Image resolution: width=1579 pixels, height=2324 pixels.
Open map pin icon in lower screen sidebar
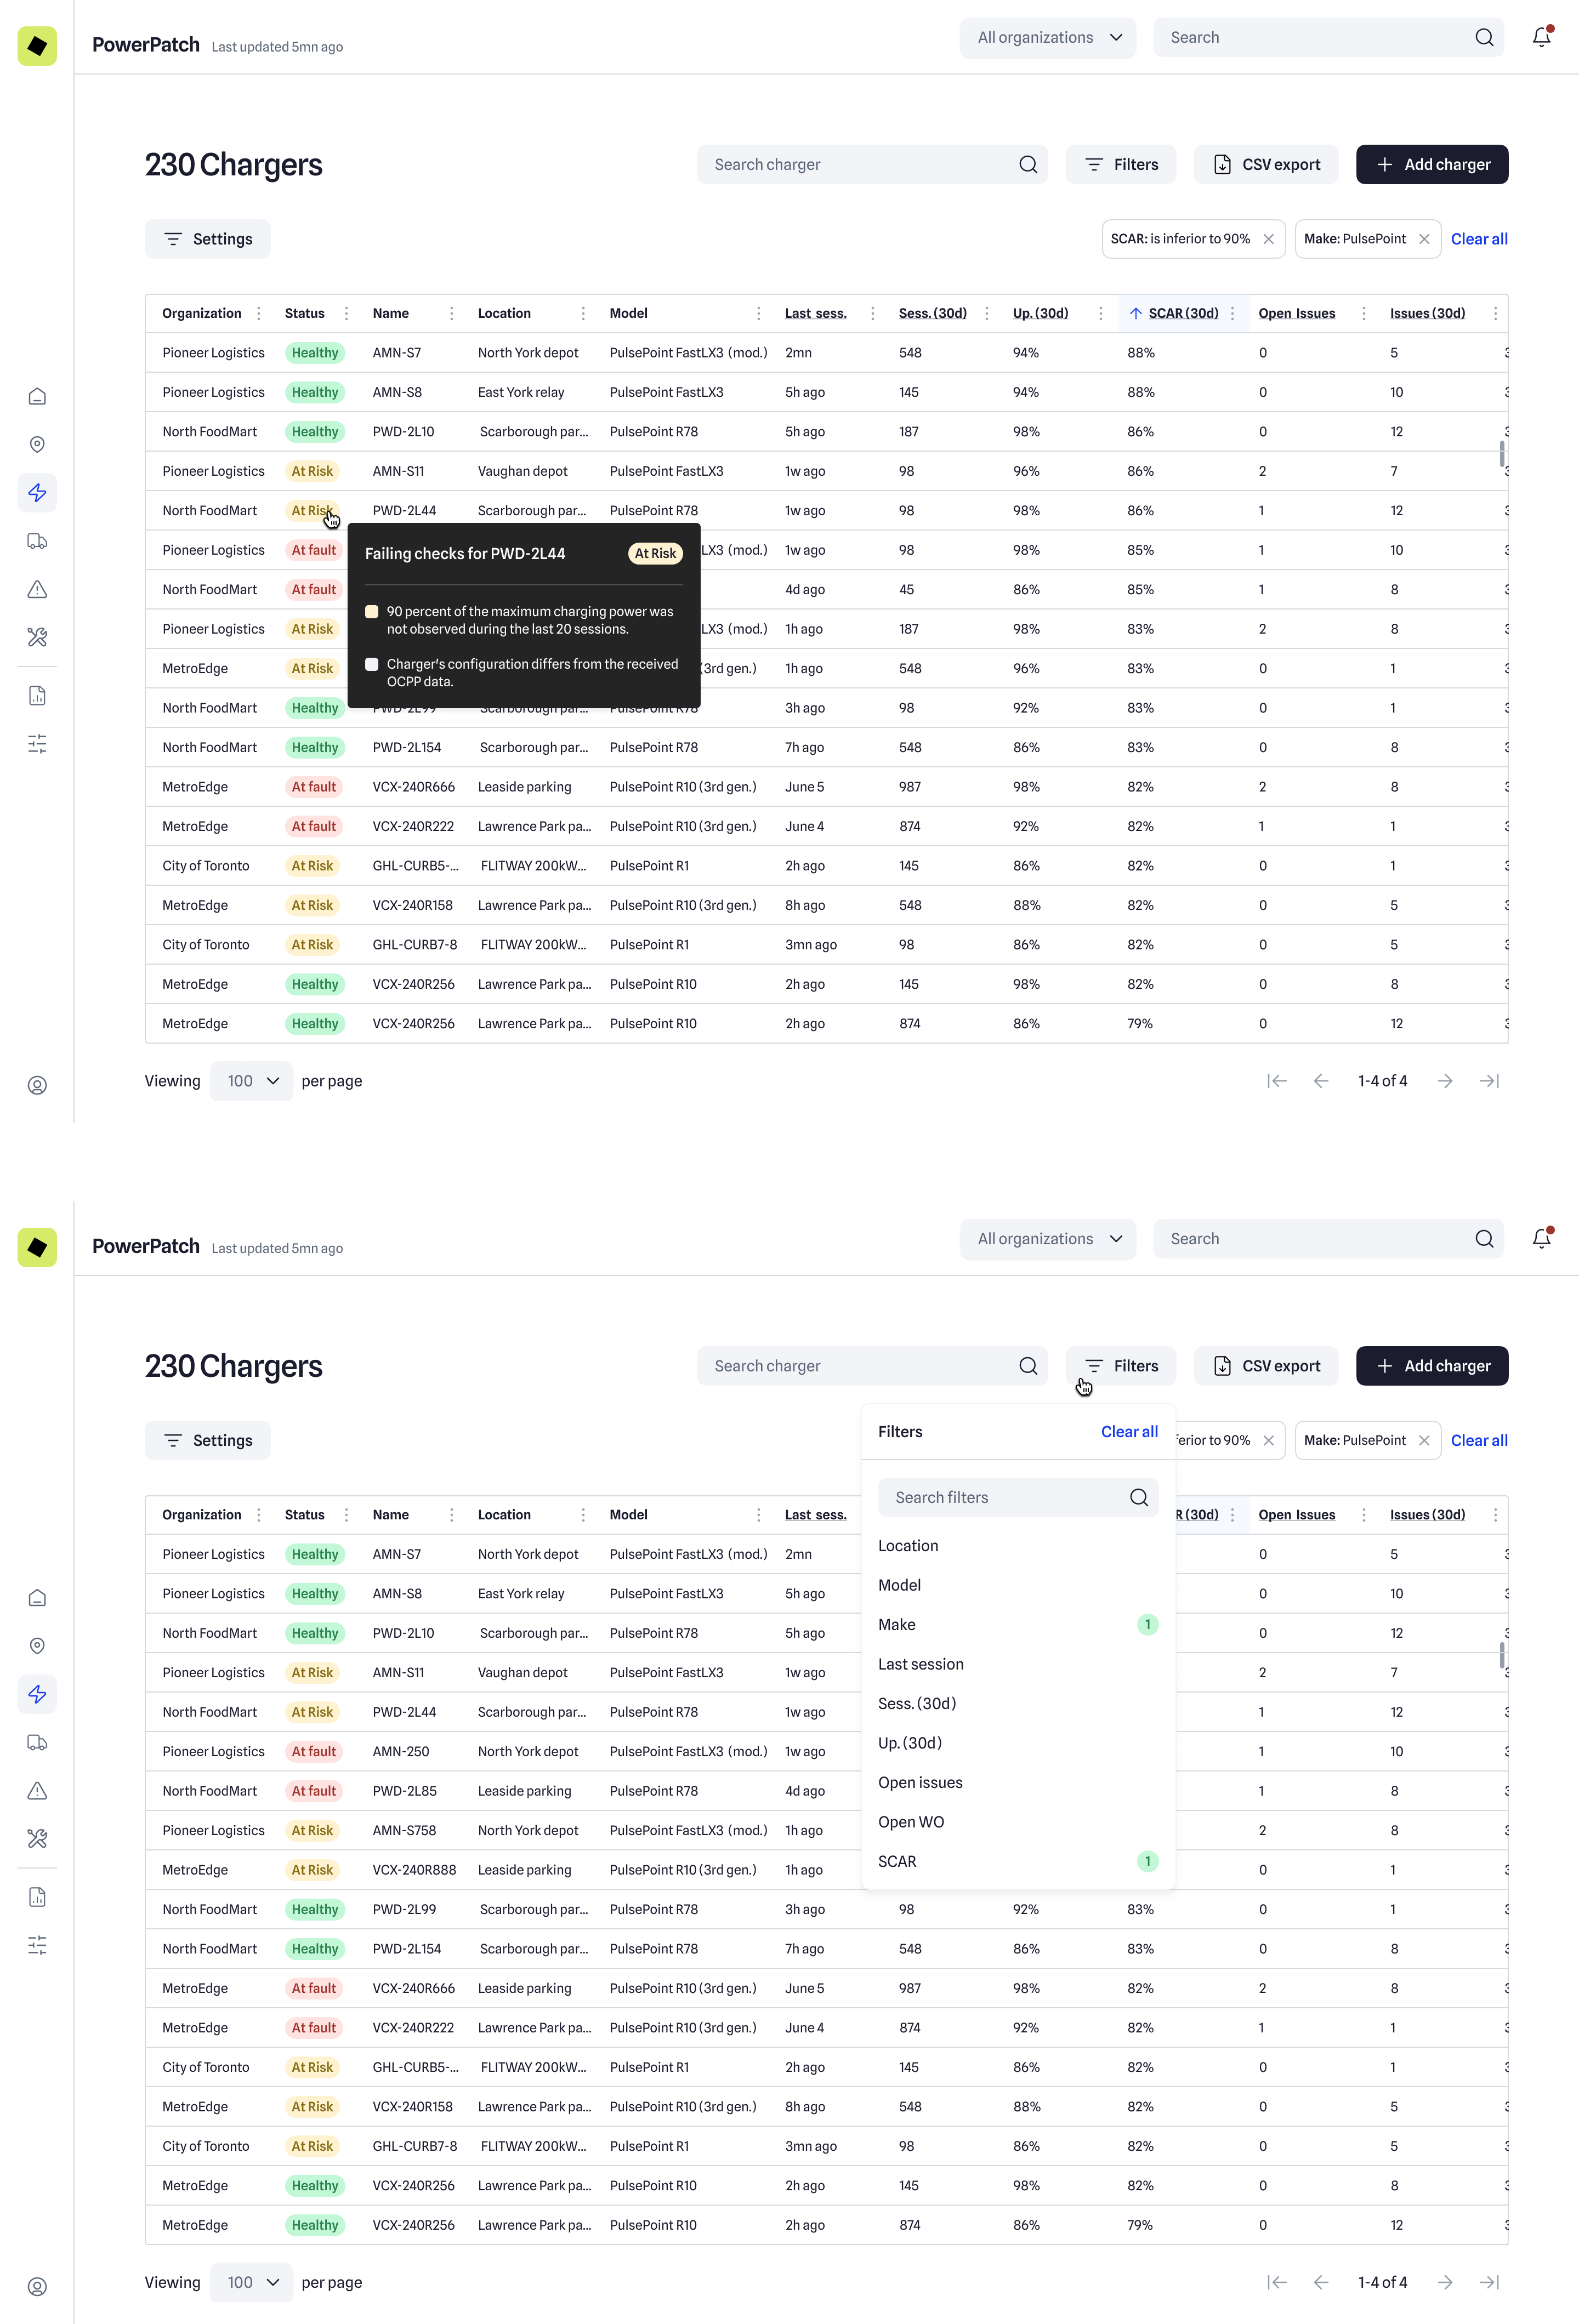click(x=37, y=1645)
